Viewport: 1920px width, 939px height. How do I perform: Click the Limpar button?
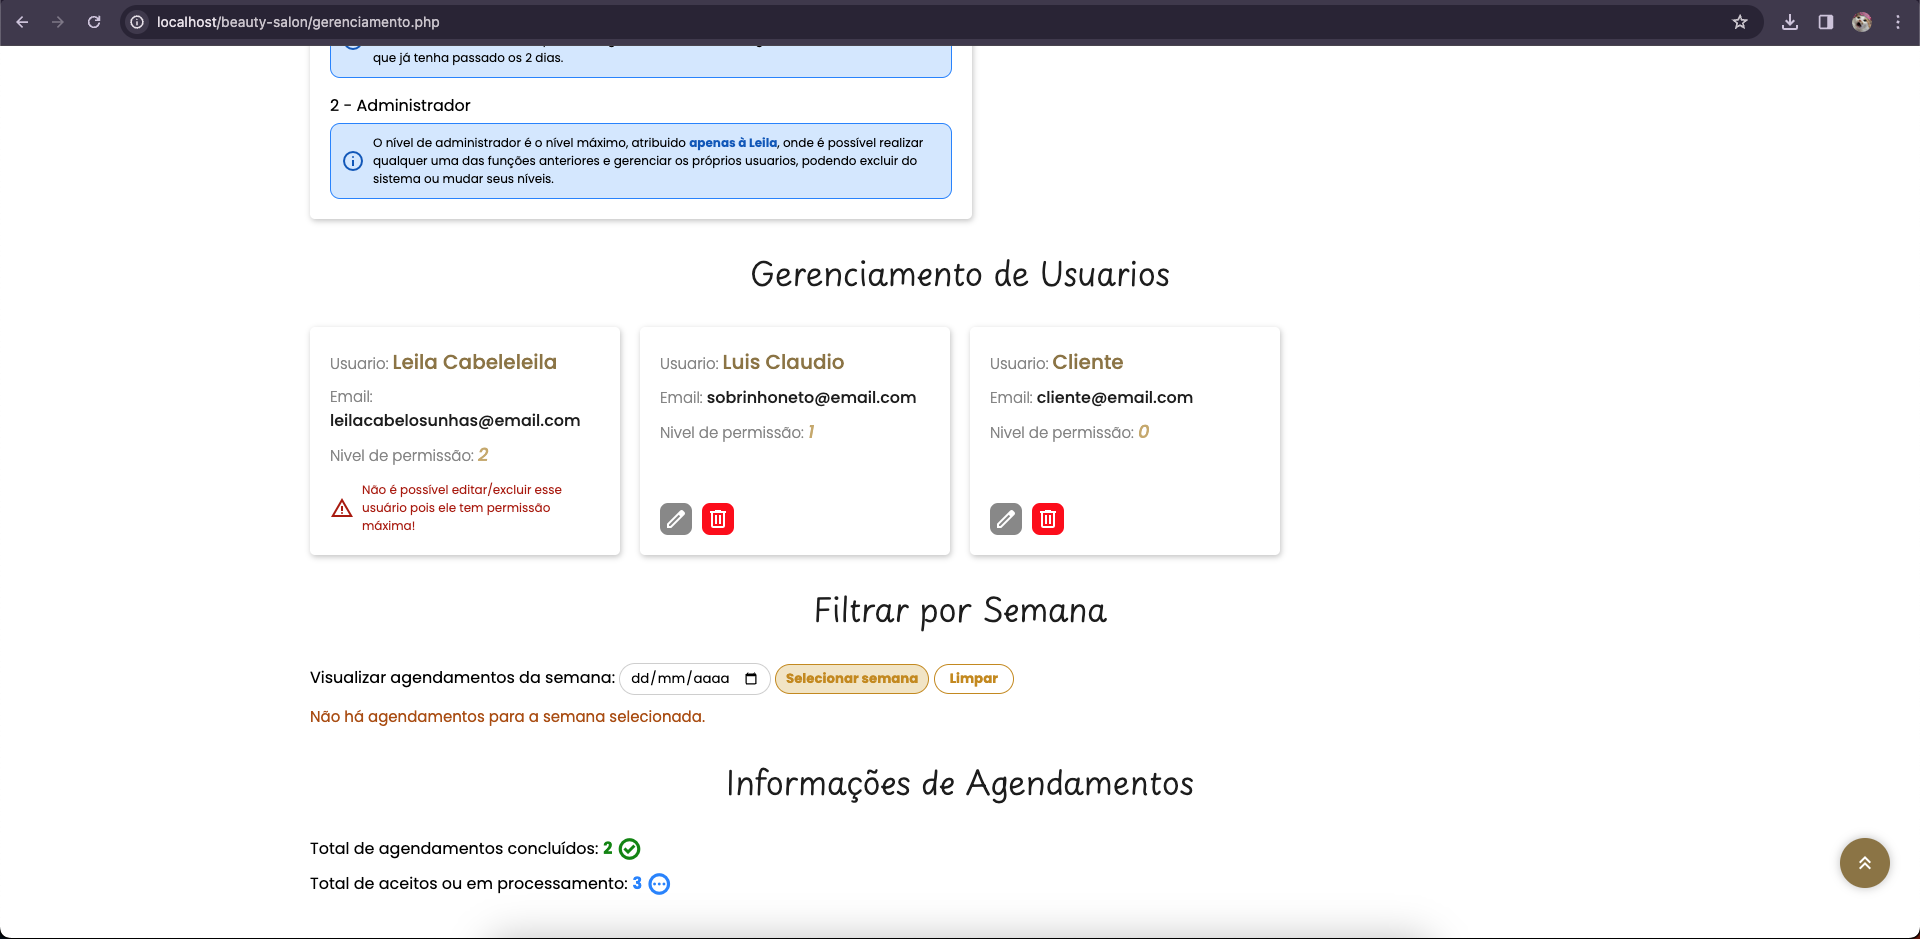click(x=974, y=679)
